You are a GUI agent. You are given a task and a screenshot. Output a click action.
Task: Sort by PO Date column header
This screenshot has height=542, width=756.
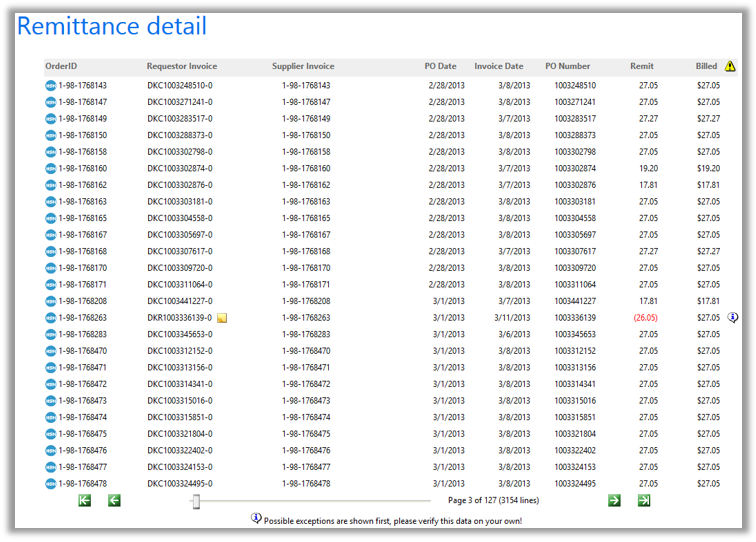pyautogui.click(x=440, y=66)
